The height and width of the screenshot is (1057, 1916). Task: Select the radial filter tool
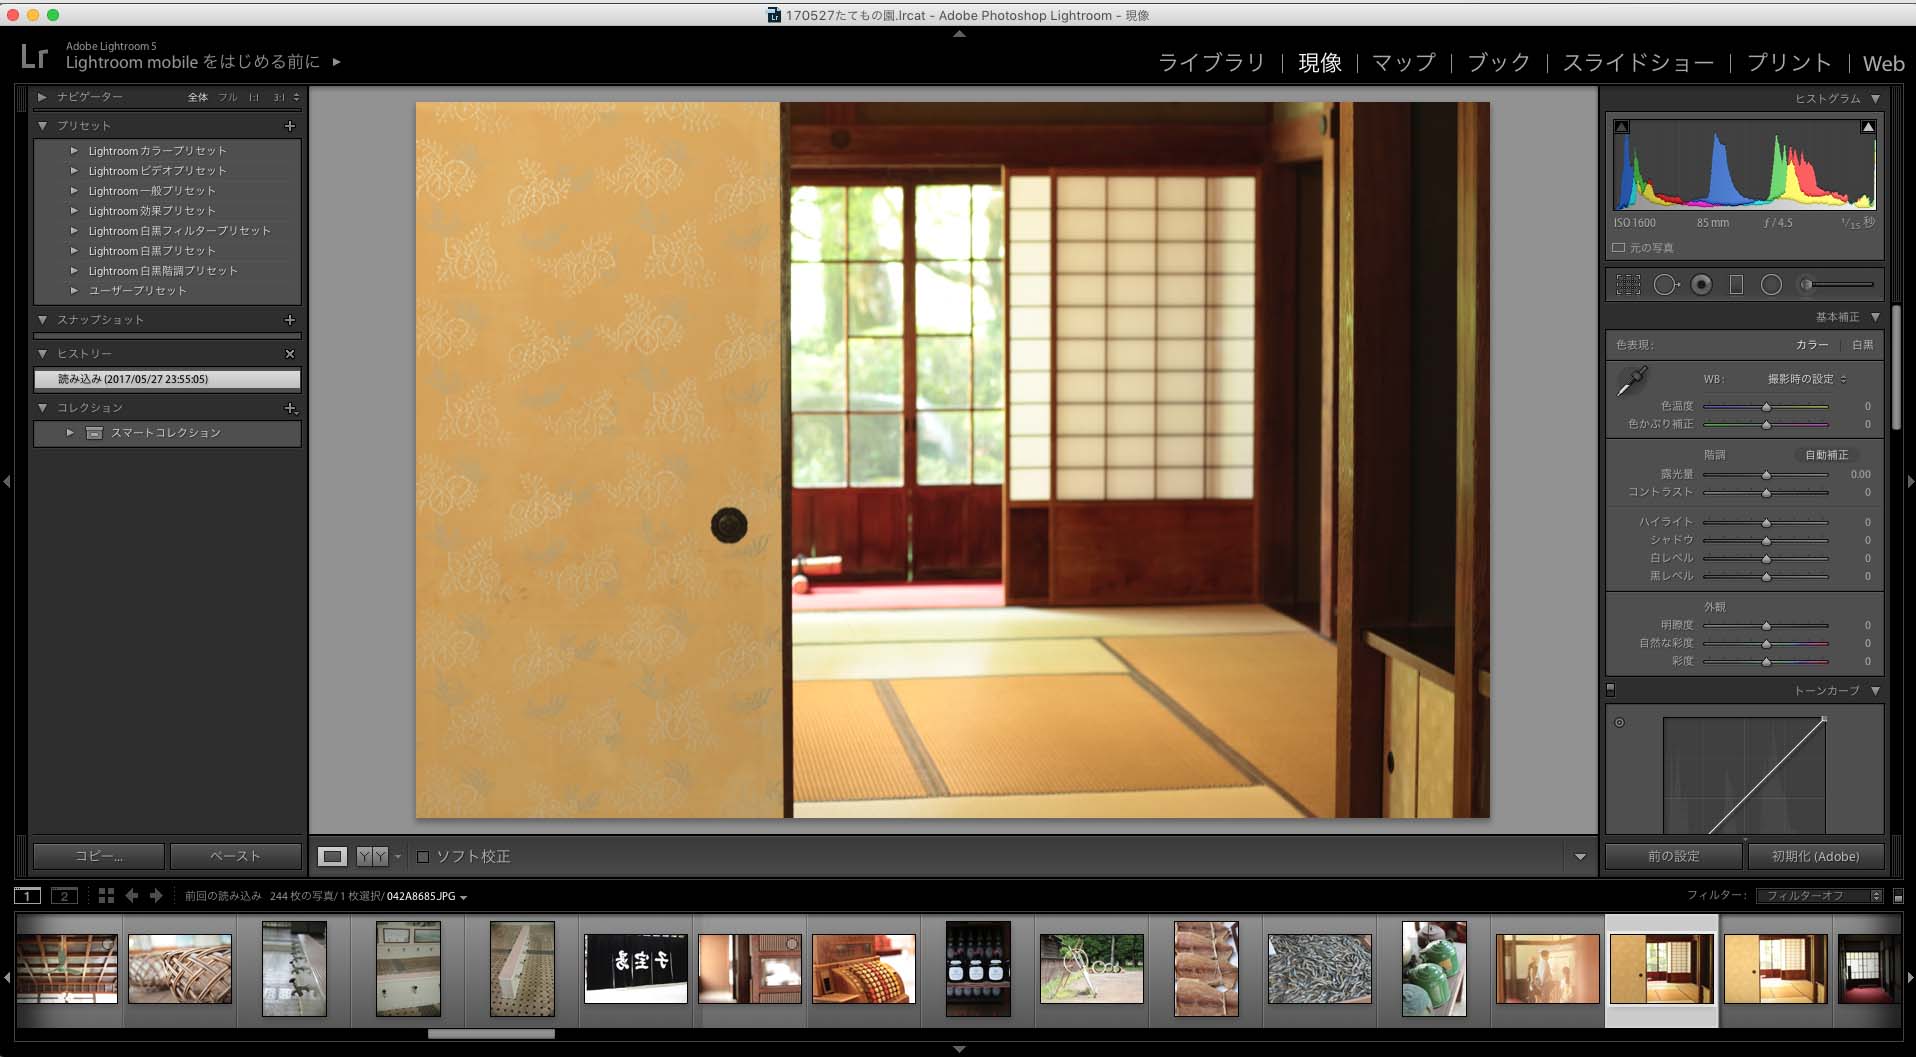1771,285
